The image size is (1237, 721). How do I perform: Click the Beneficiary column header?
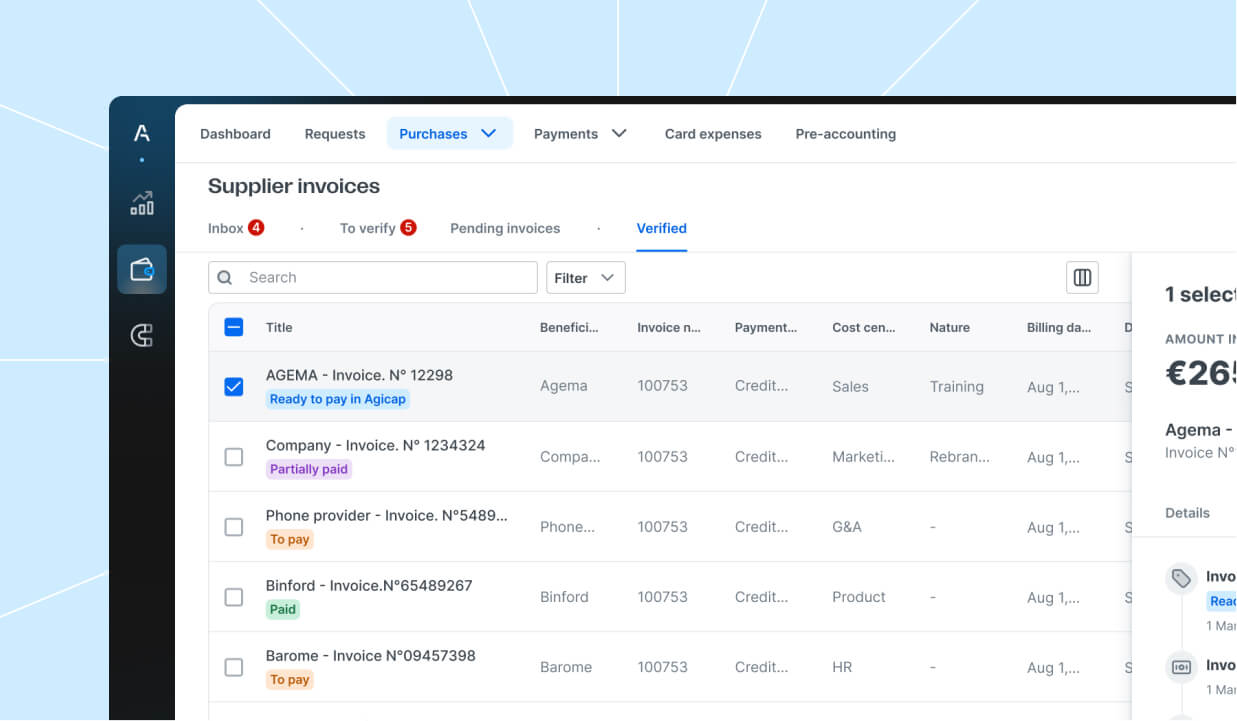(569, 327)
